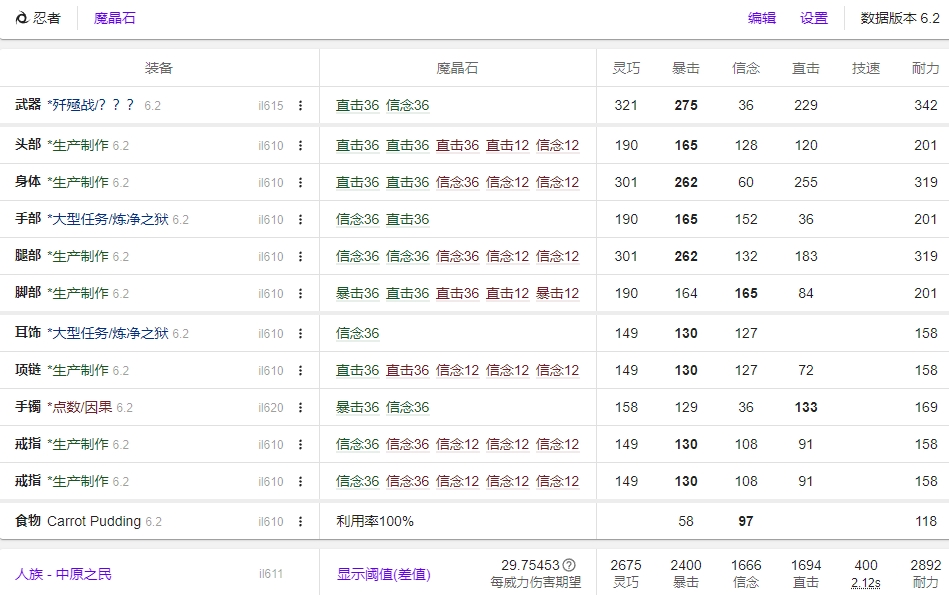Click the 暴击 column header
The height and width of the screenshot is (595, 949).
[x=686, y=68]
